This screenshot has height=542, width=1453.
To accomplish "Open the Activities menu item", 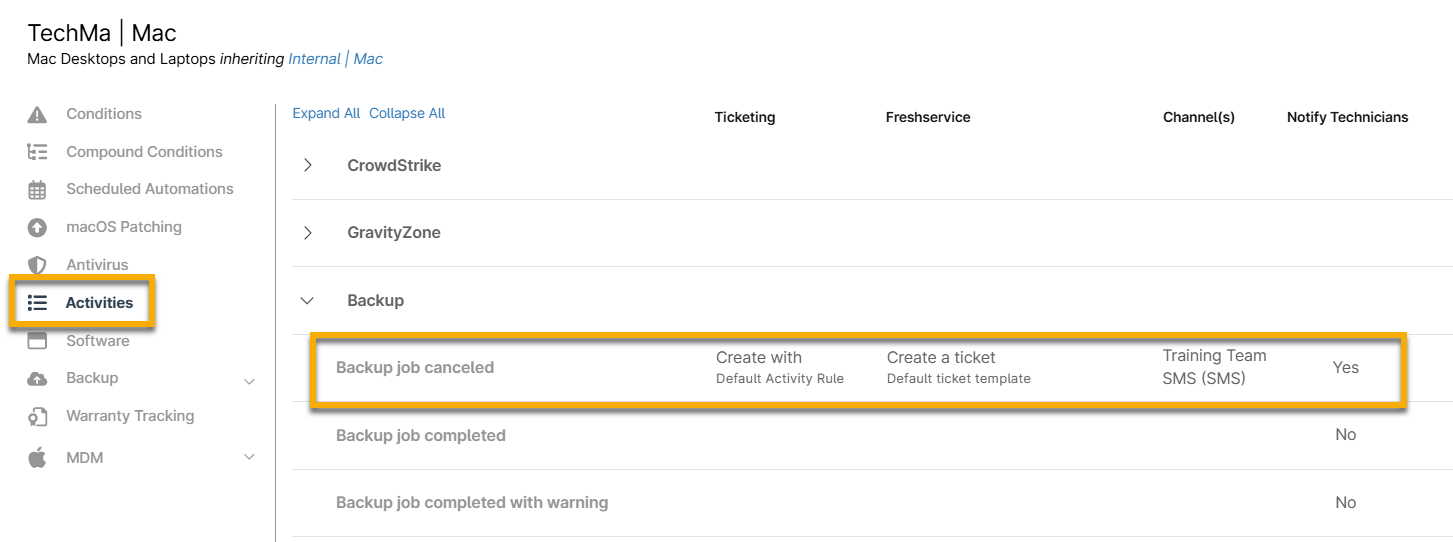I will [99, 303].
